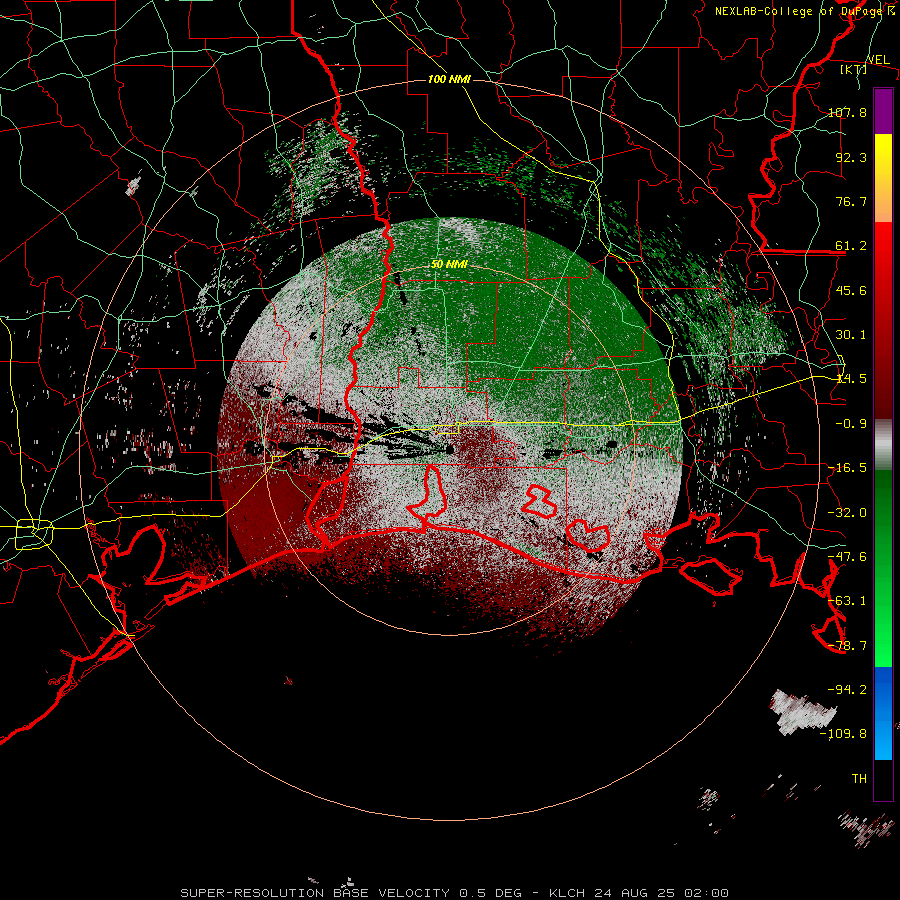Click the -47.6 scale value
This screenshot has height=900, width=900.
click(x=847, y=557)
